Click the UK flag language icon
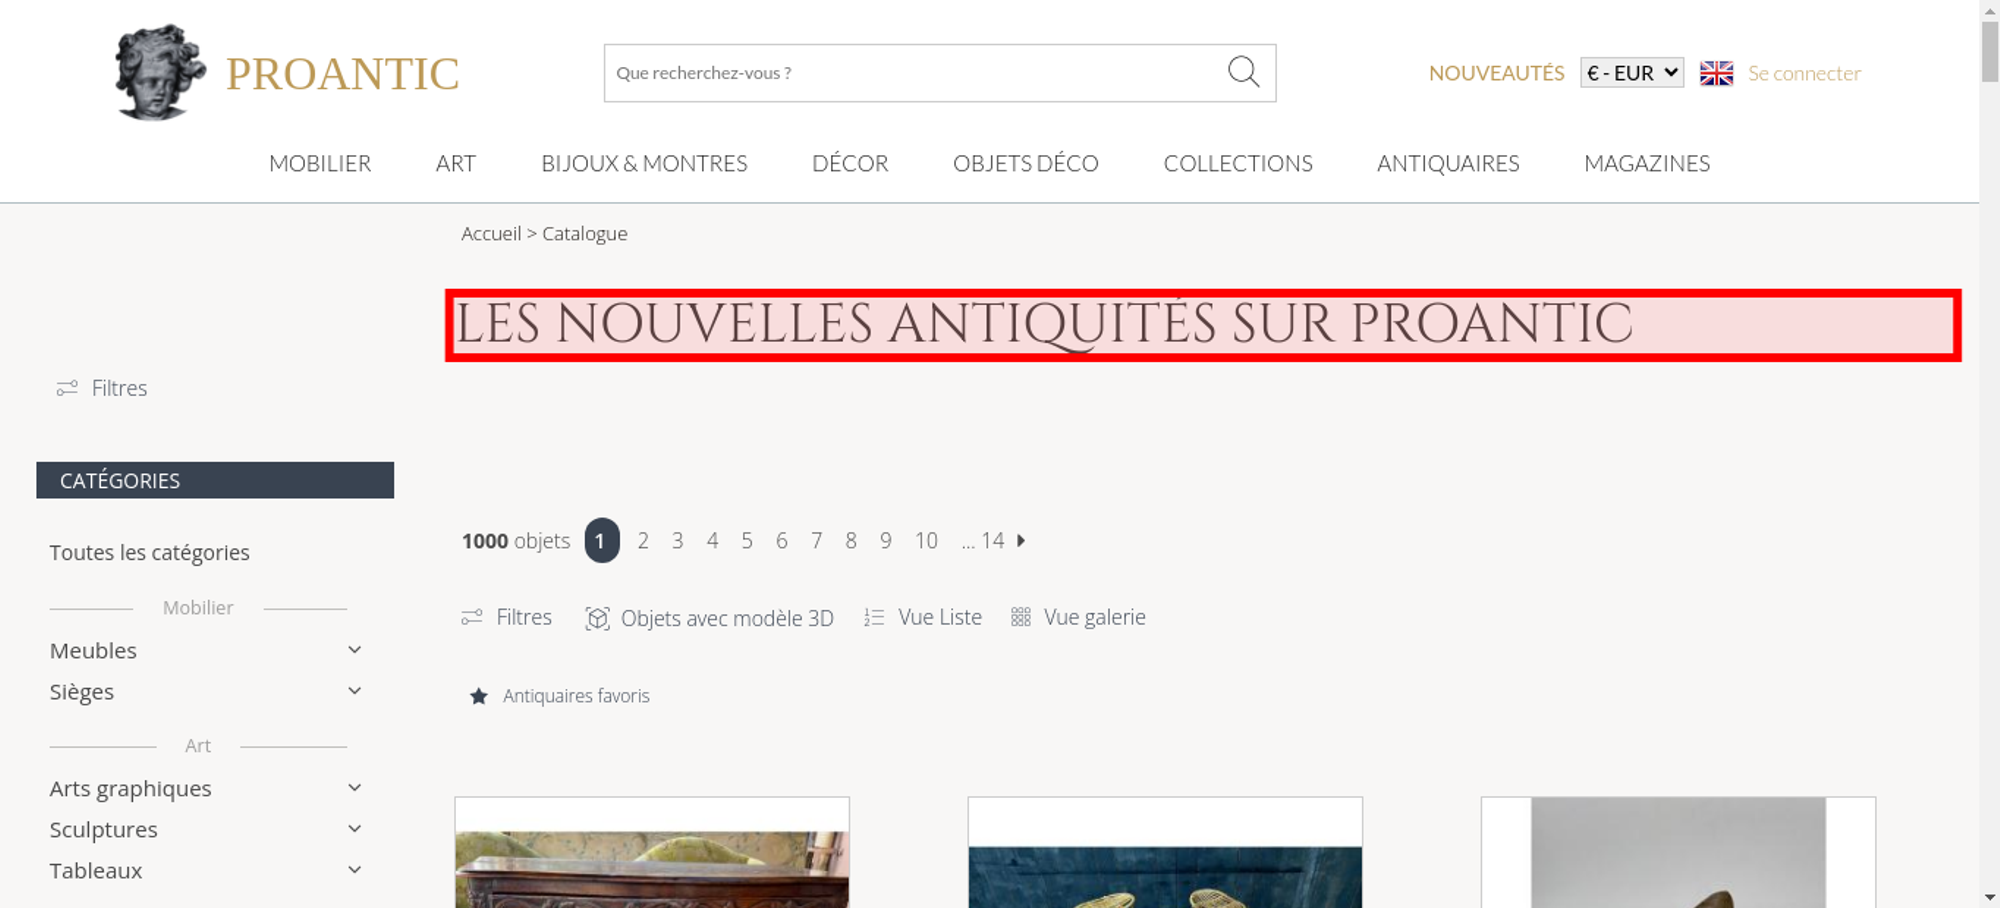The width and height of the screenshot is (2000, 908). click(1716, 73)
